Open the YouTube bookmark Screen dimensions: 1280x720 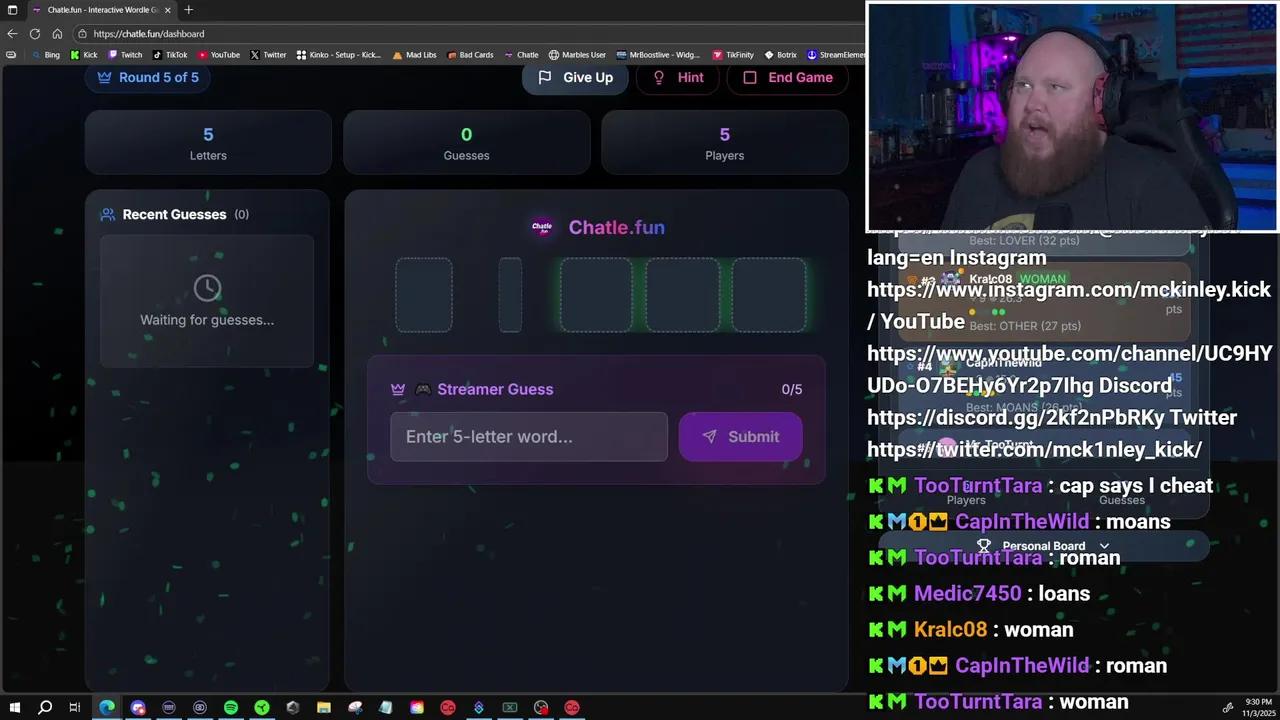tap(219, 55)
